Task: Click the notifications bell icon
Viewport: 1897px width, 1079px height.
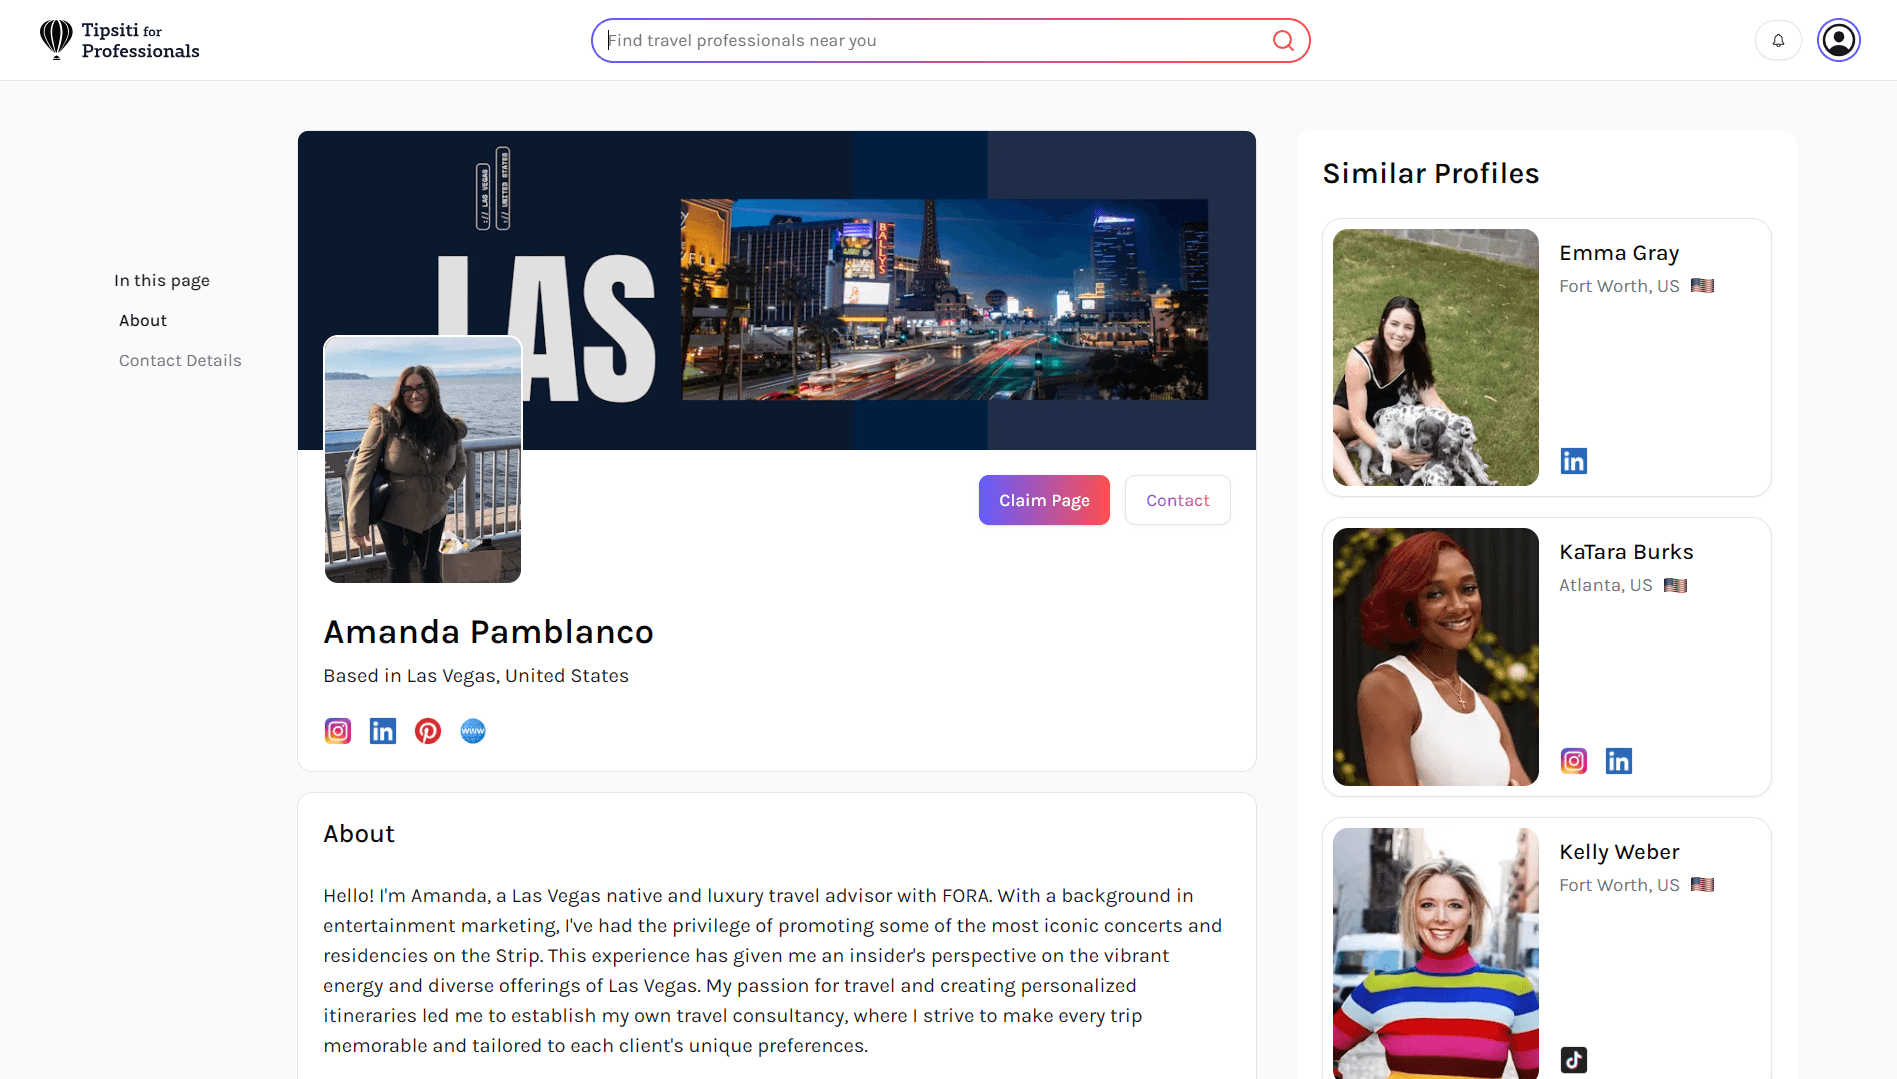Action: (x=1778, y=41)
